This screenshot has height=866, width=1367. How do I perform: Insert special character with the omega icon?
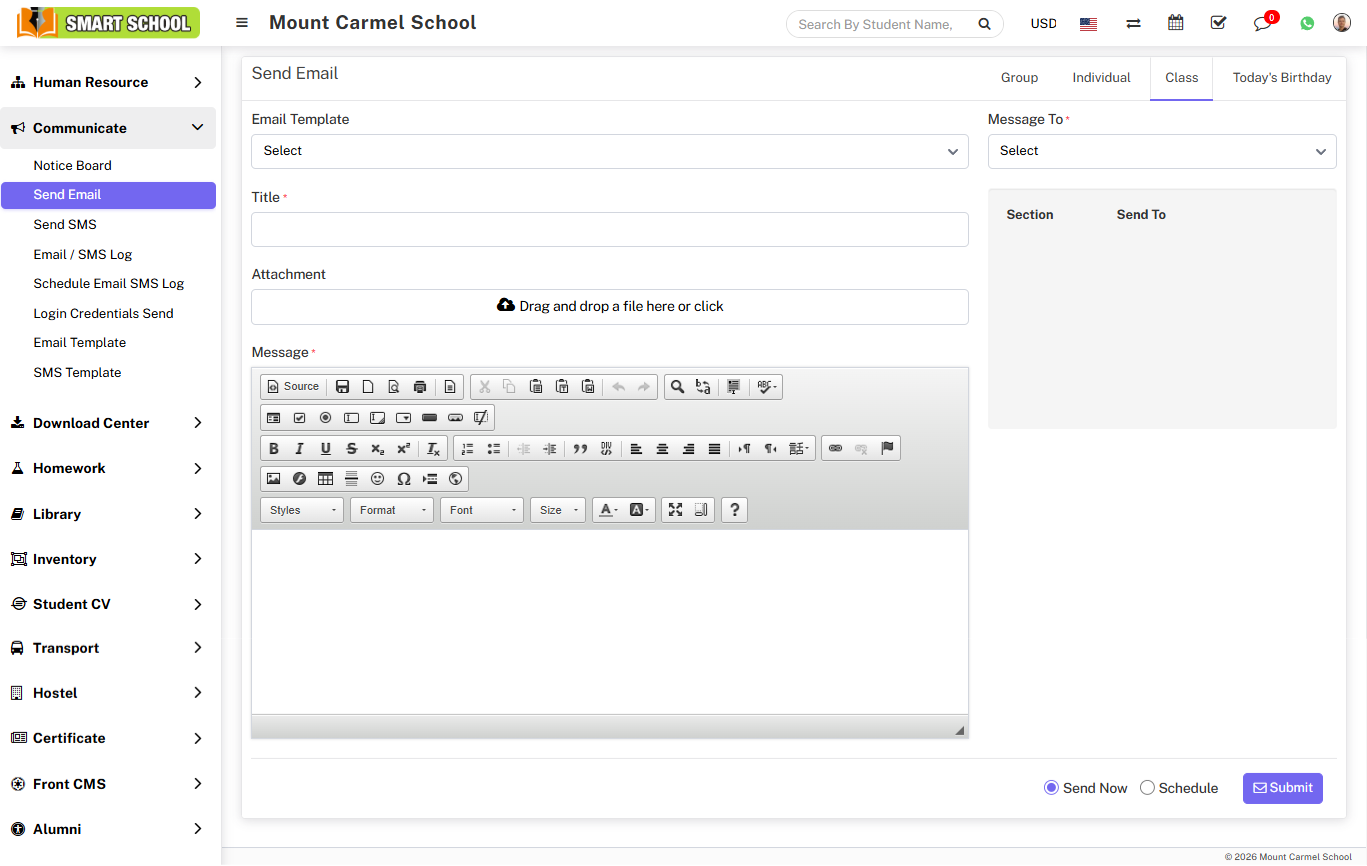pyautogui.click(x=403, y=479)
